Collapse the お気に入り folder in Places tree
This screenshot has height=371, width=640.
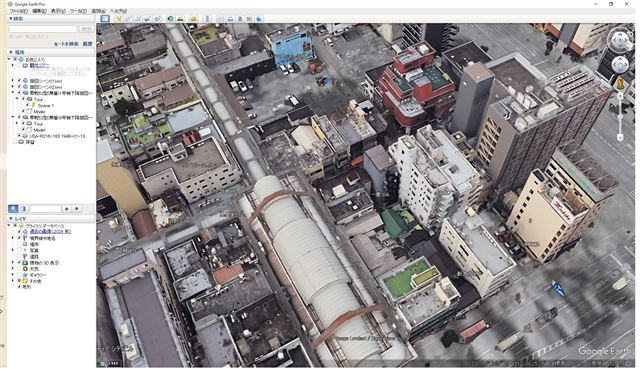click(10, 60)
